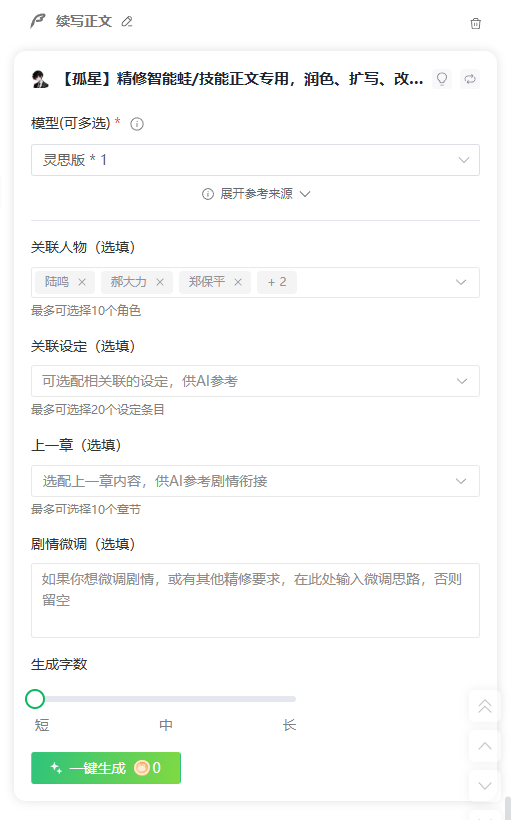Screen dimensions: 511x820
Task: Click the single up-arrow scroll button
Action: coord(485,746)
